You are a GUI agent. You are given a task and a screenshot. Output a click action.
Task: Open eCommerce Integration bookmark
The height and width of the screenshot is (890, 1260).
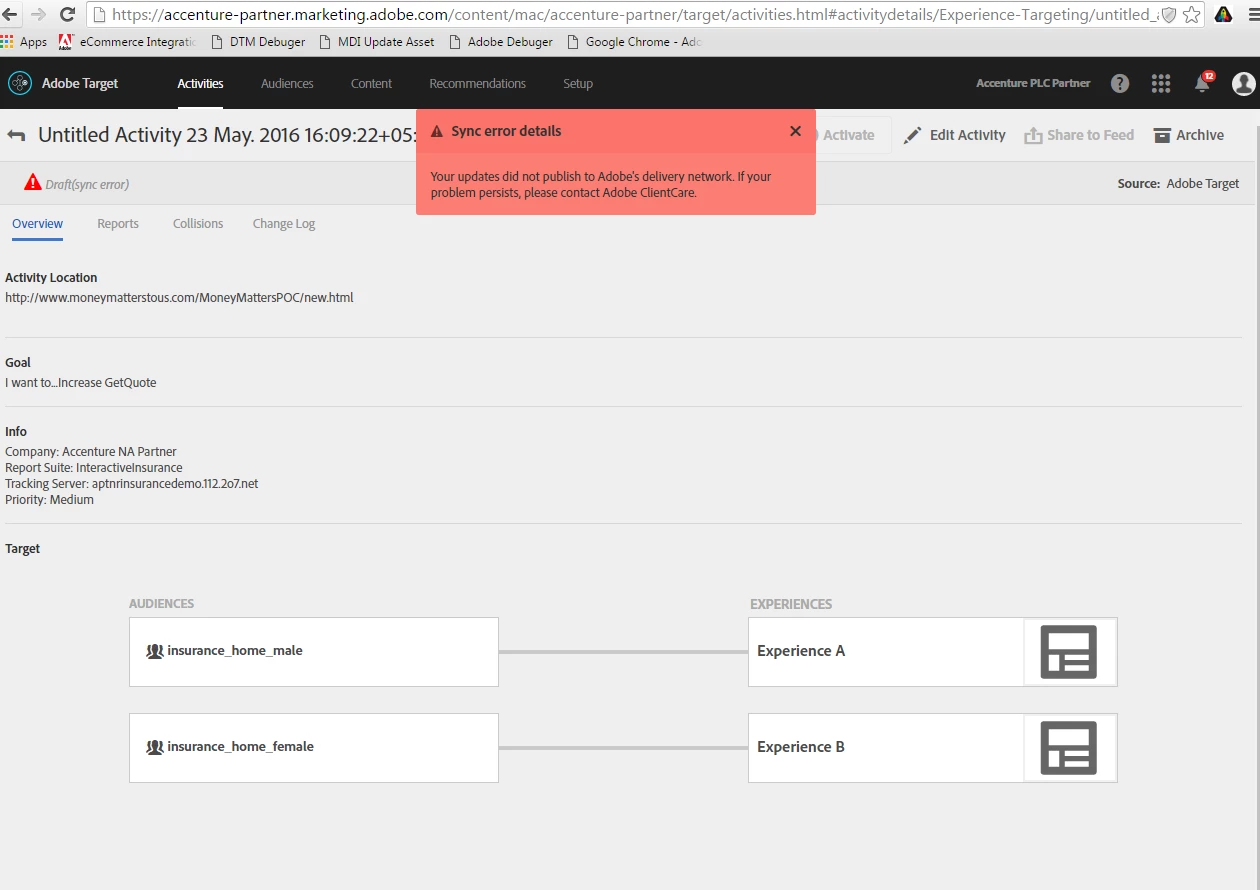coord(127,42)
